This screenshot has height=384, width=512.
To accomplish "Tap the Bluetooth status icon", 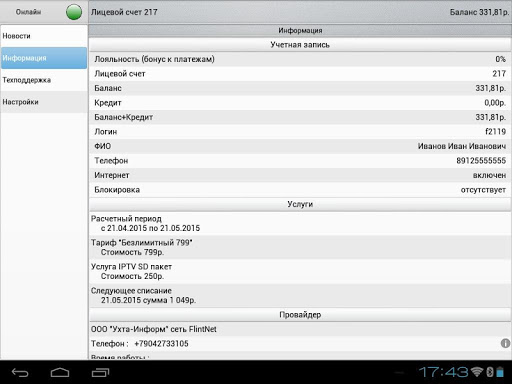I will [x=490, y=372].
